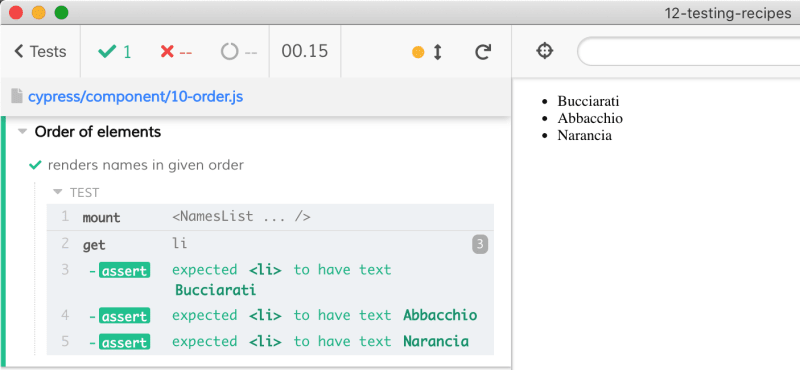Rerun all tests with the reload icon
The width and height of the screenshot is (800, 370).
pyautogui.click(x=483, y=52)
